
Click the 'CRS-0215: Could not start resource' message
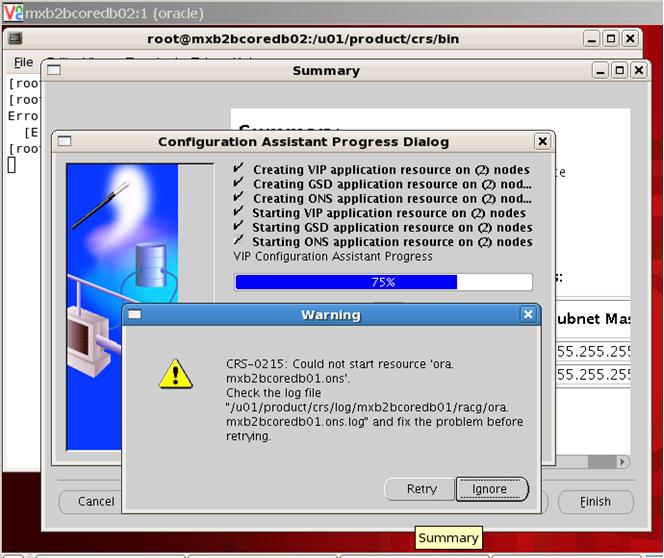(340, 371)
